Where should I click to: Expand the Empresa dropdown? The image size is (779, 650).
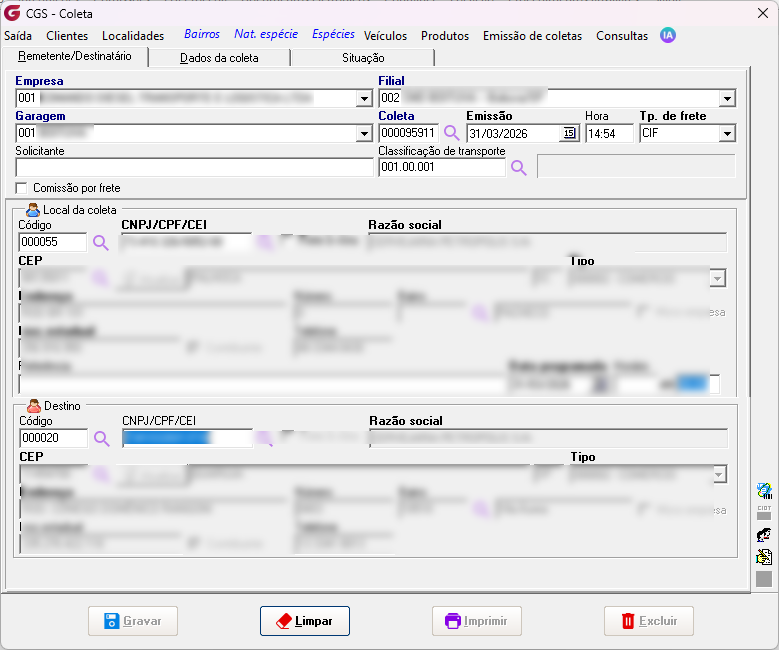[x=364, y=98]
